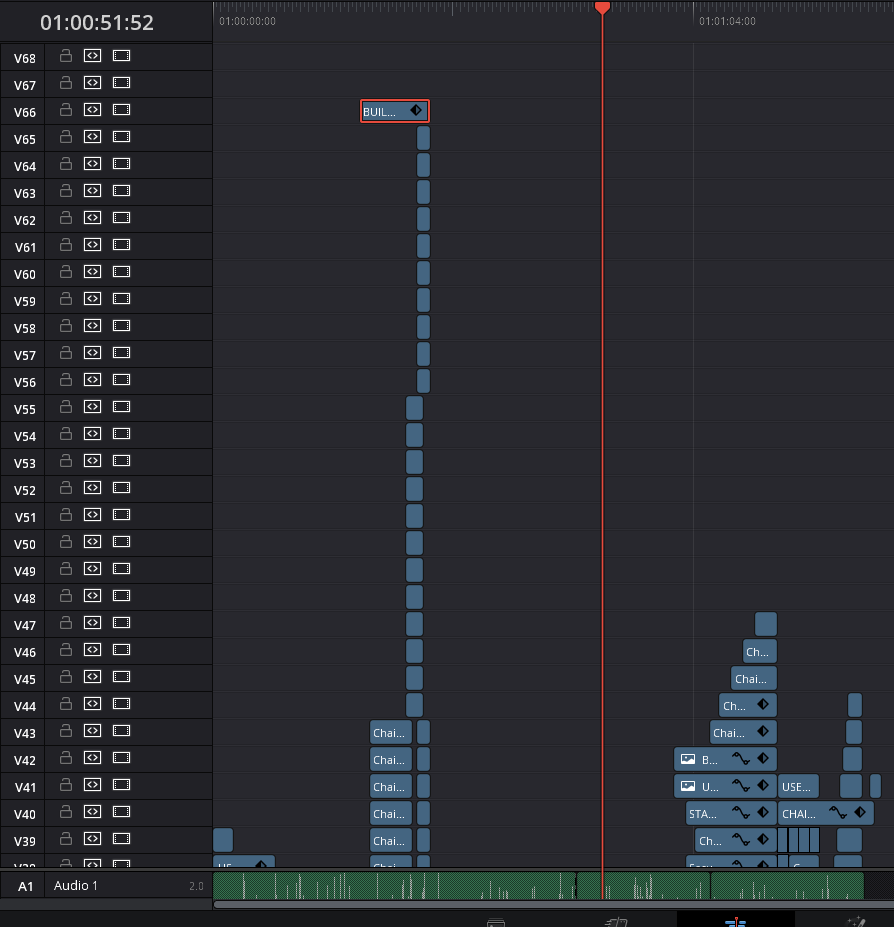Toggle auto select on track V40
Image resolution: width=894 pixels, height=927 pixels.
(92, 812)
